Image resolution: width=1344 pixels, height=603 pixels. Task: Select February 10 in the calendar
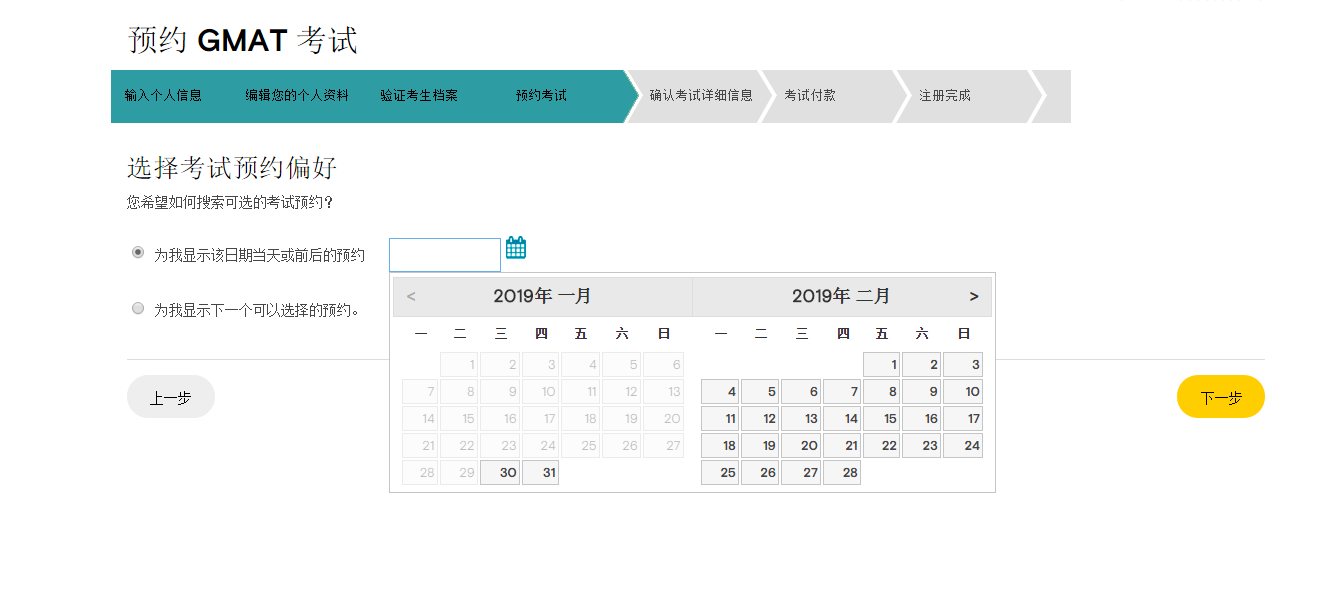tap(963, 391)
